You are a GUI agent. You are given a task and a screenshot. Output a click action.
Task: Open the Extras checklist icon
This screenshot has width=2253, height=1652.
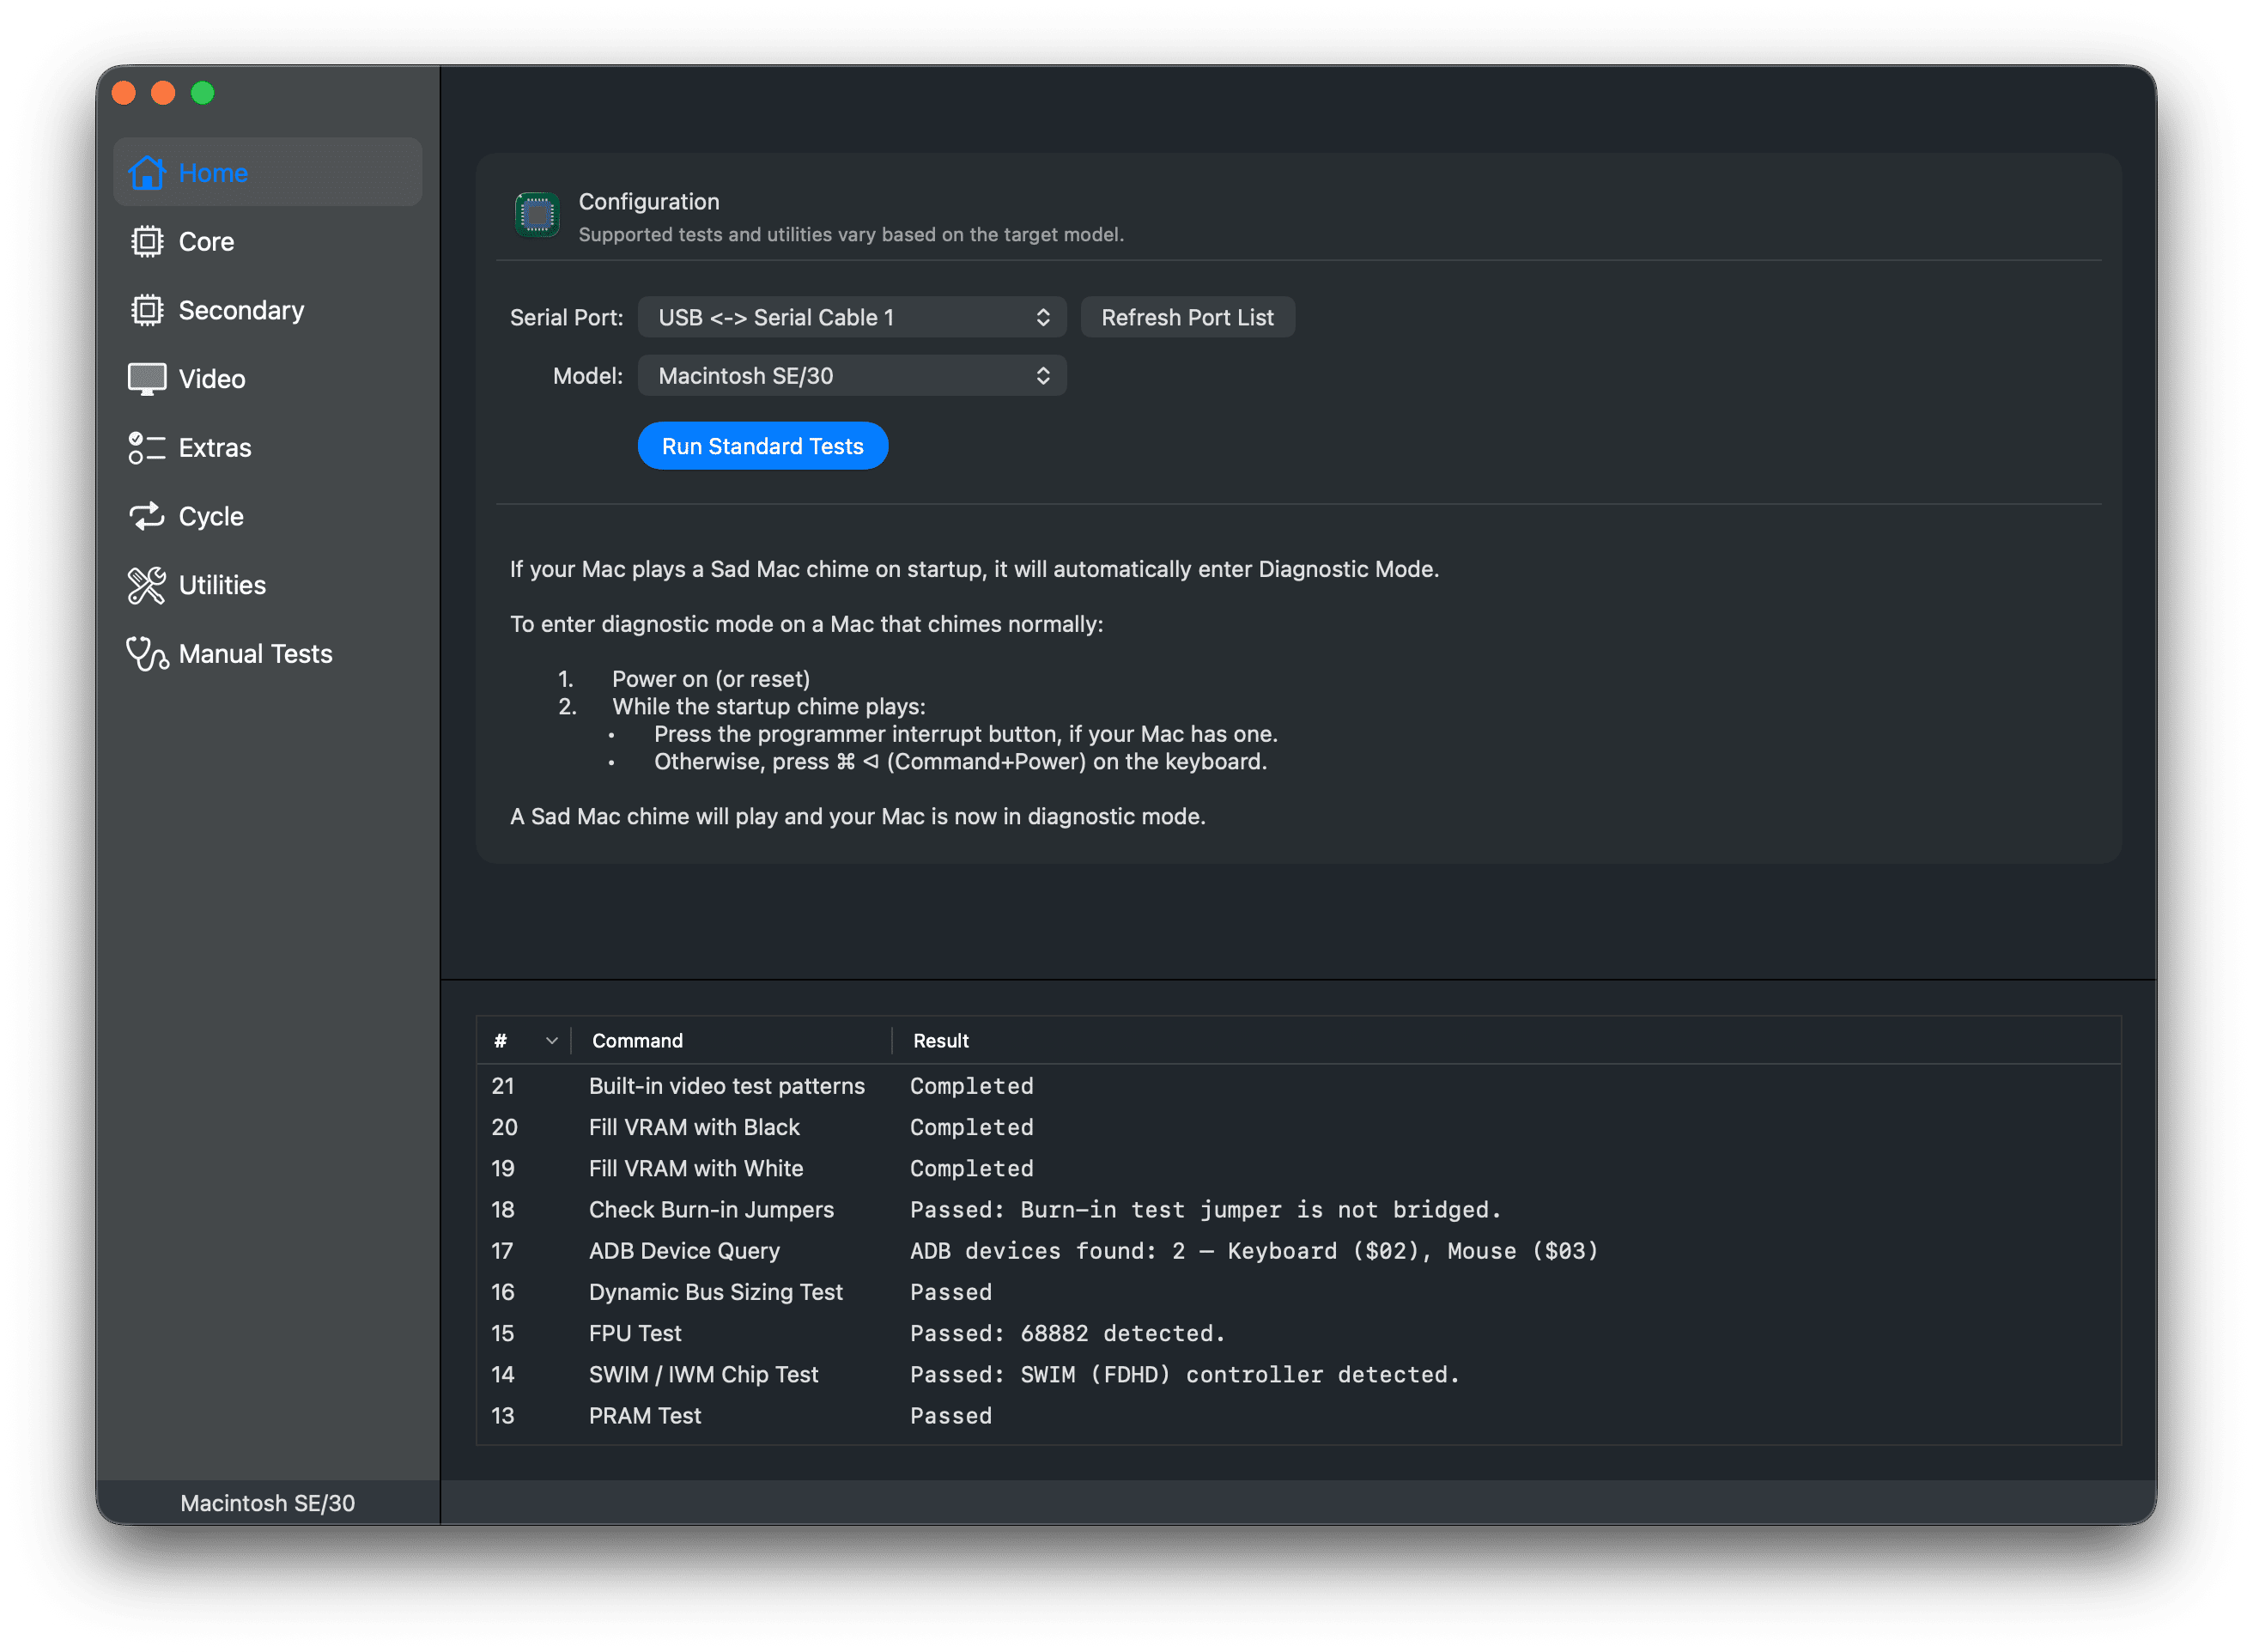coord(147,447)
